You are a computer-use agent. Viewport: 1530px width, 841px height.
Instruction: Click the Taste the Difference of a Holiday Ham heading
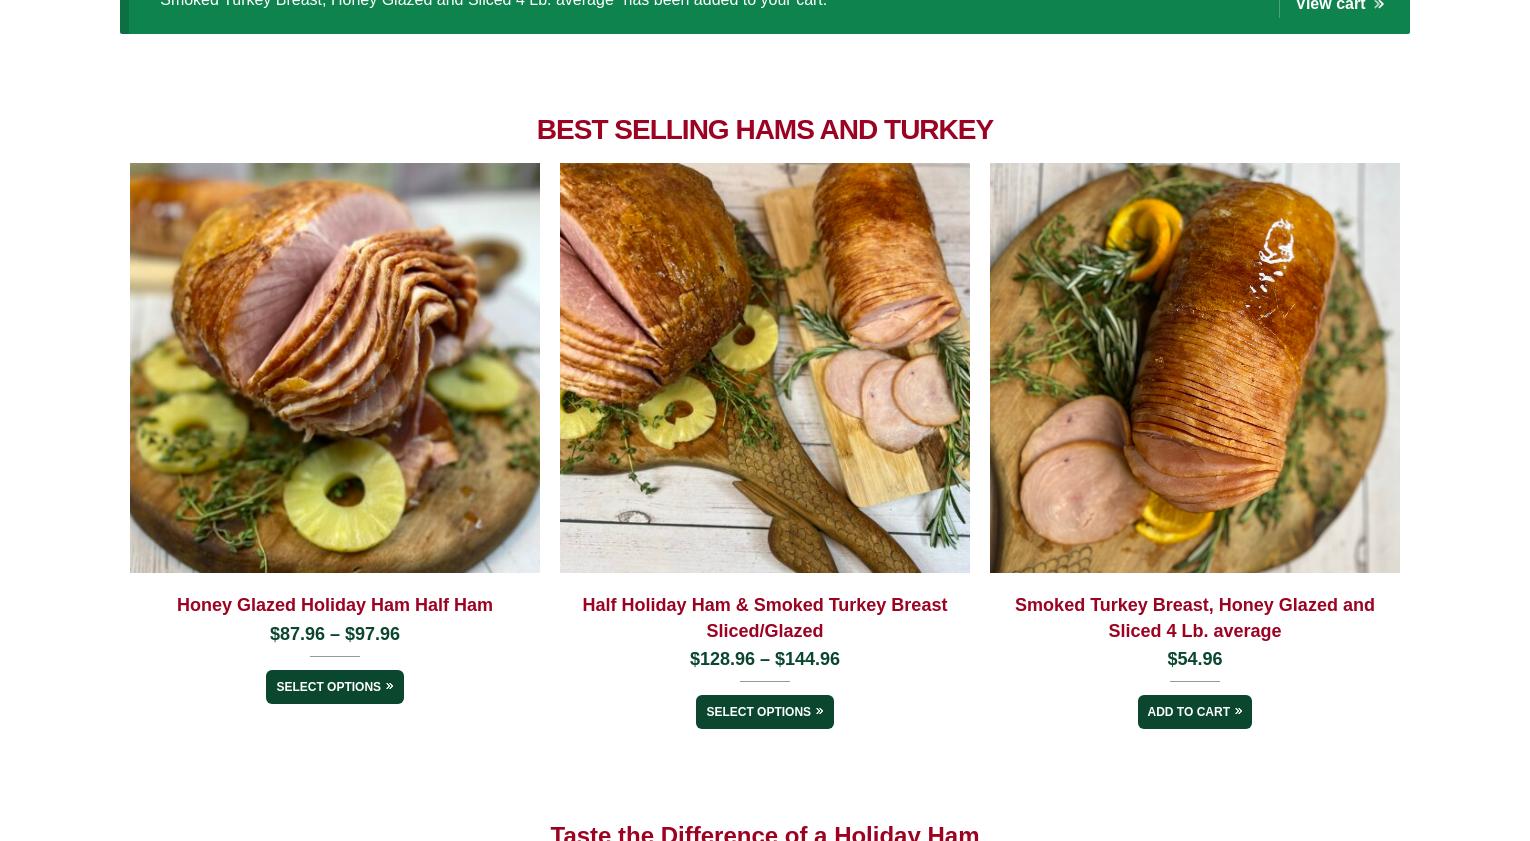(764, 832)
